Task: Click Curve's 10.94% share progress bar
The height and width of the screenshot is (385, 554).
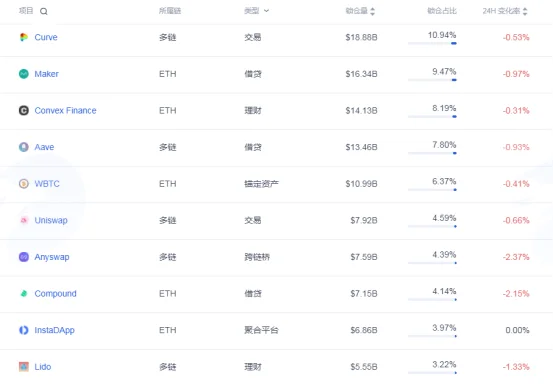Action: pos(432,43)
